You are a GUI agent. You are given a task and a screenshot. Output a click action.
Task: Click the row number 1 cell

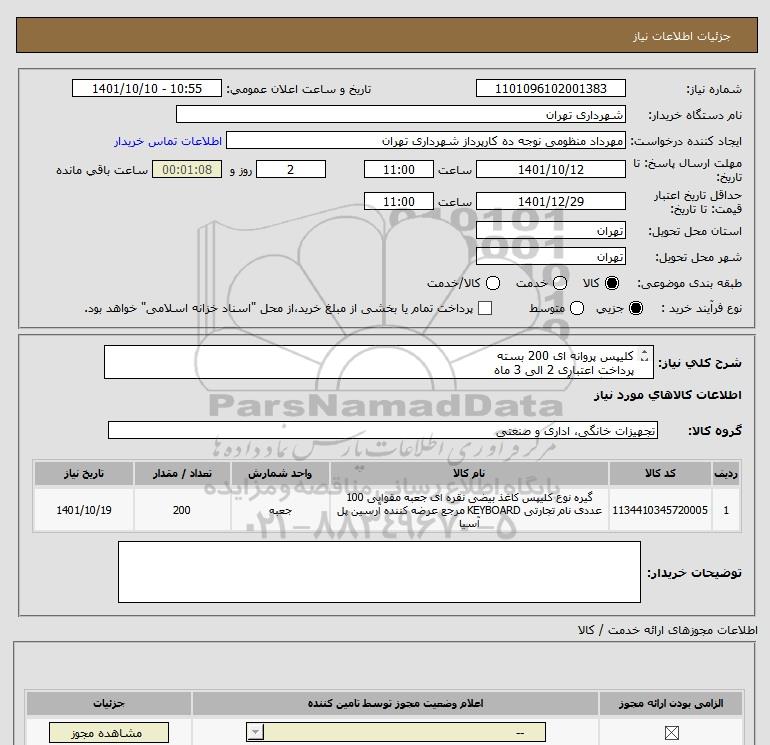pyautogui.click(x=726, y=510)
